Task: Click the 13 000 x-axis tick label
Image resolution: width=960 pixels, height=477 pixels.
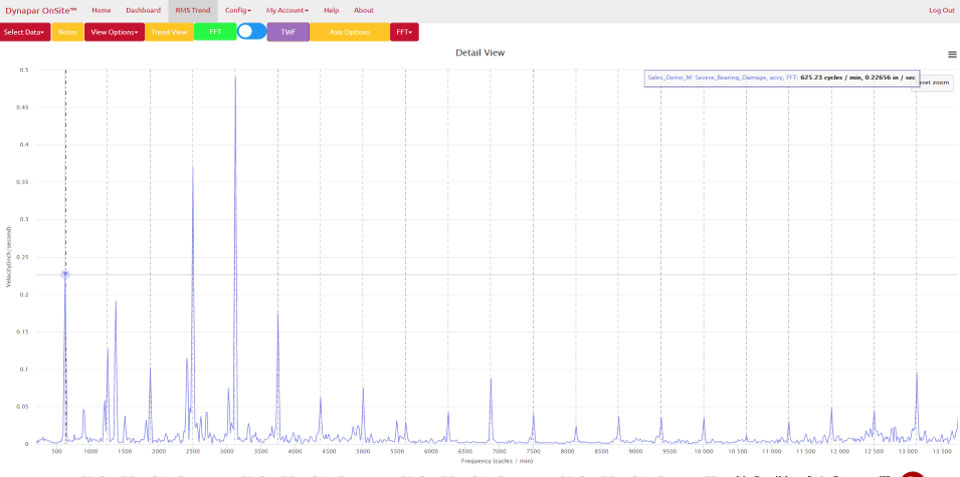Action: pyautogui.click(x=907, y=451)
